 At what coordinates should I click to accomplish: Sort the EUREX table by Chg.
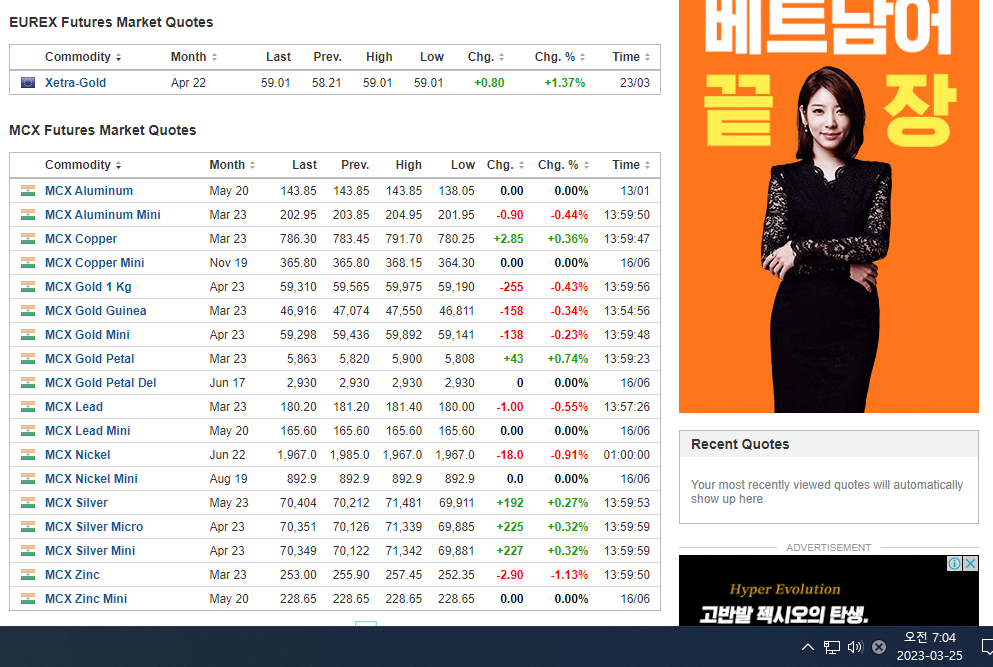(x=486, y=57)
